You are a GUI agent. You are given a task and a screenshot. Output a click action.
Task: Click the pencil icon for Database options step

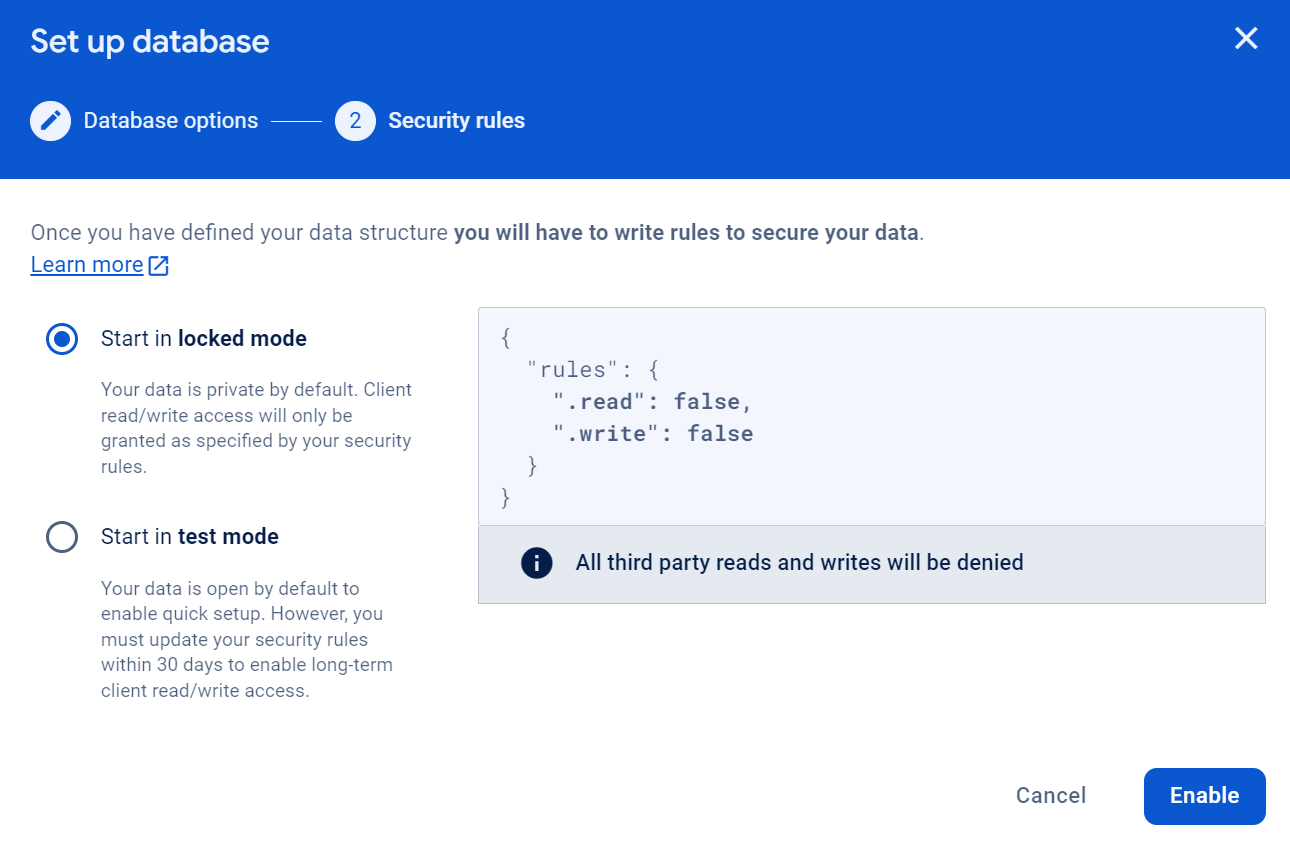point(50,120)
